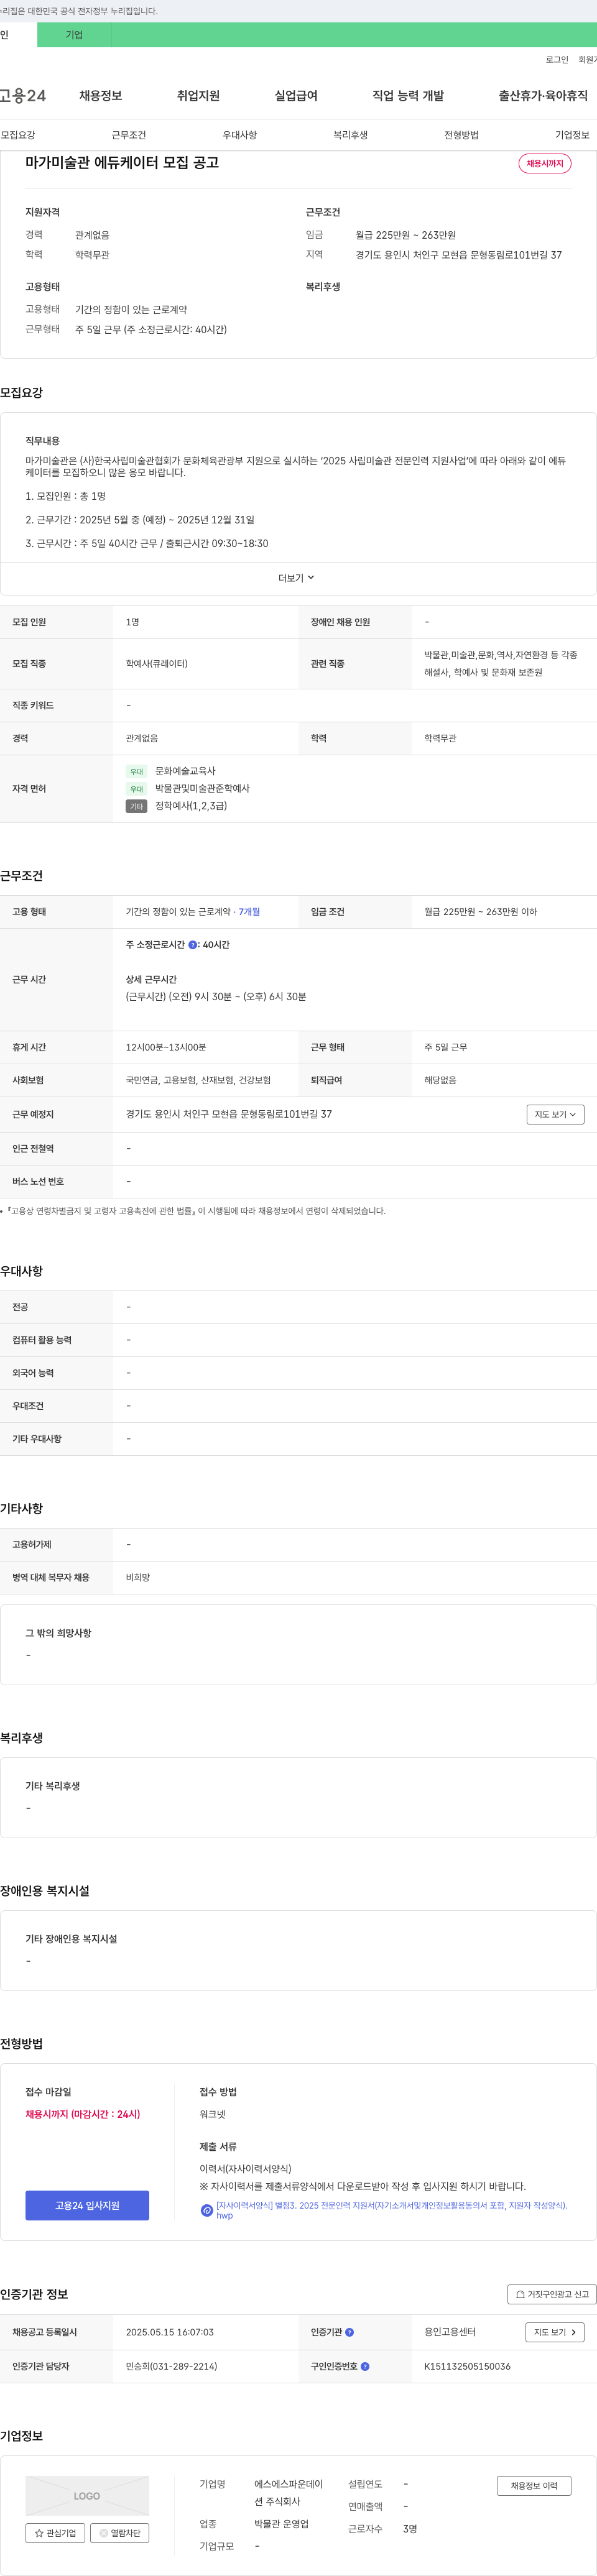Viewport: 597px width, 2576px height.
Task: Click the company LOGO placeholder image
Action: click(87, 2495)
